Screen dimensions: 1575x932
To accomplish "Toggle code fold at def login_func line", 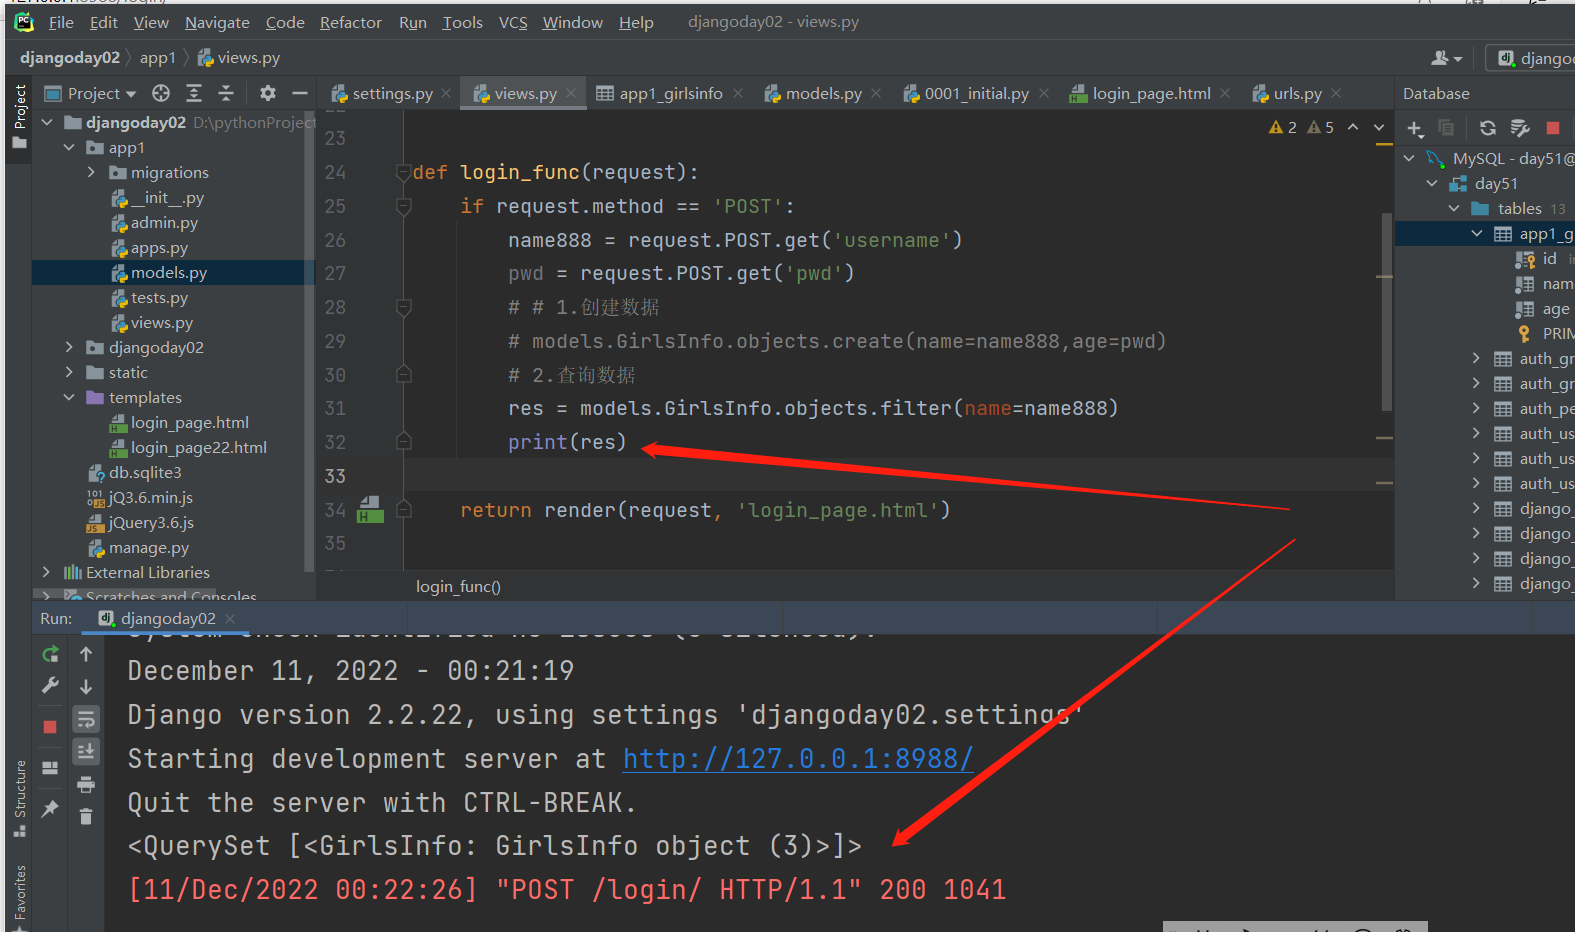I will point(404,172).
